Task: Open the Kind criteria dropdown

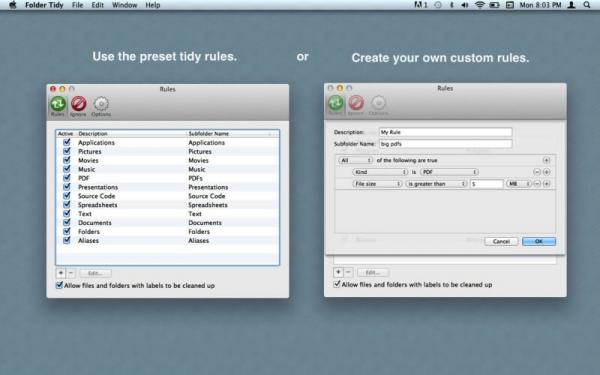Action: (380, 172)
